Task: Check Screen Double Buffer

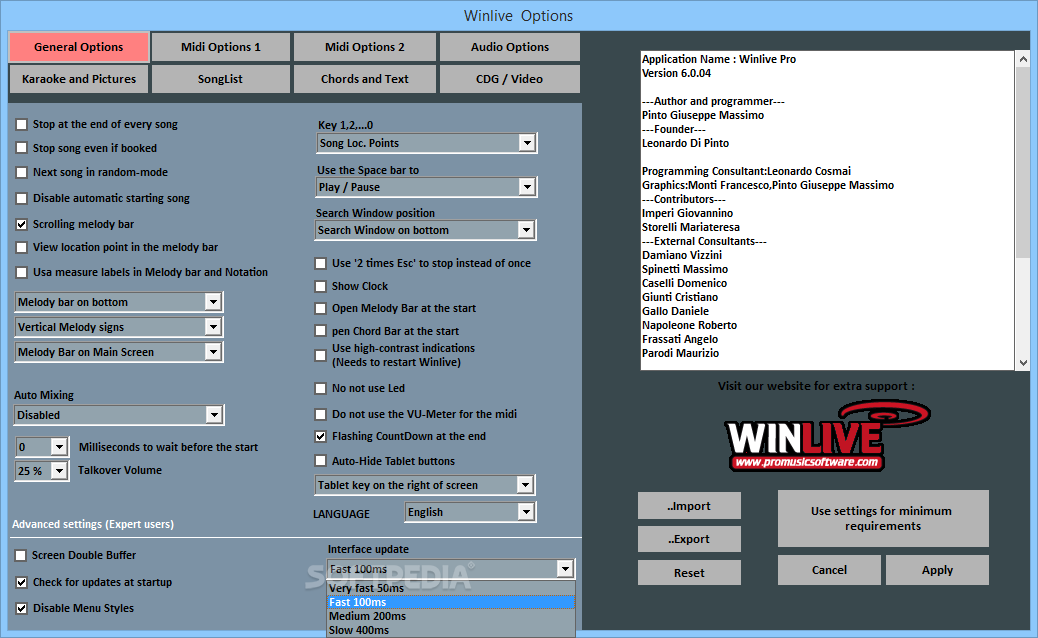Action: 21,555
